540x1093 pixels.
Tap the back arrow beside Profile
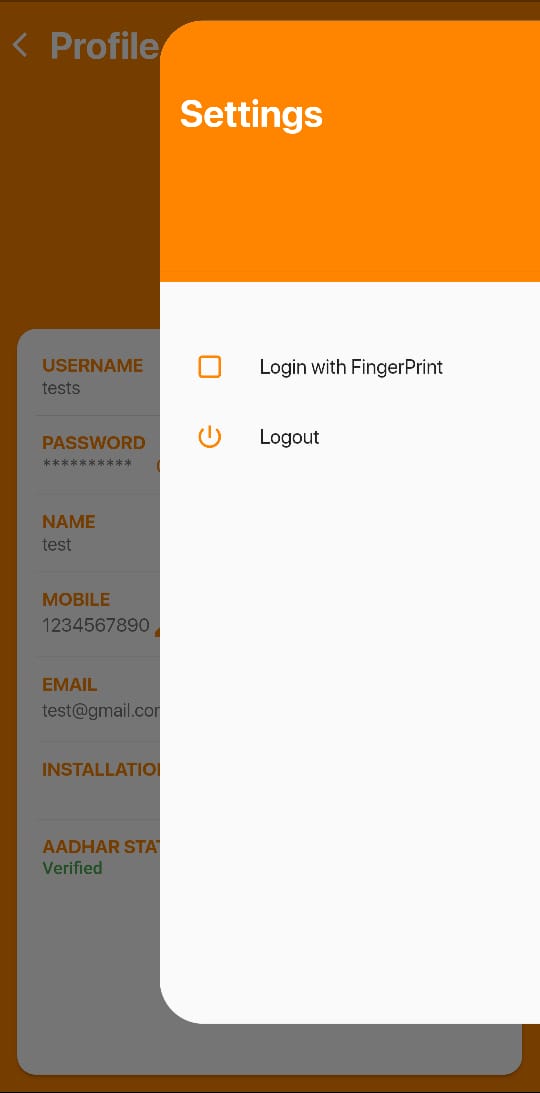[x=20, y=45]
